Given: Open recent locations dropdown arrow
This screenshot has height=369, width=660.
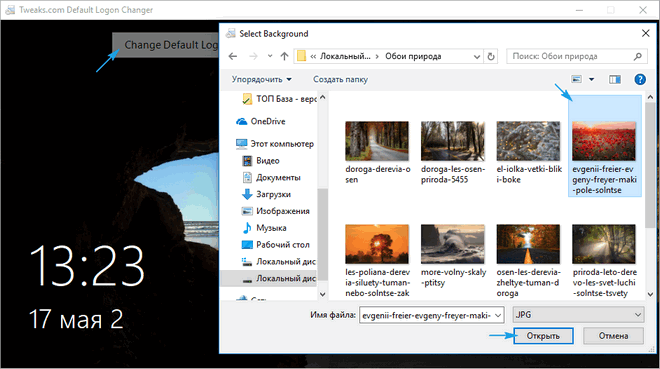Looking at the screenshot, I should [270, 56].
